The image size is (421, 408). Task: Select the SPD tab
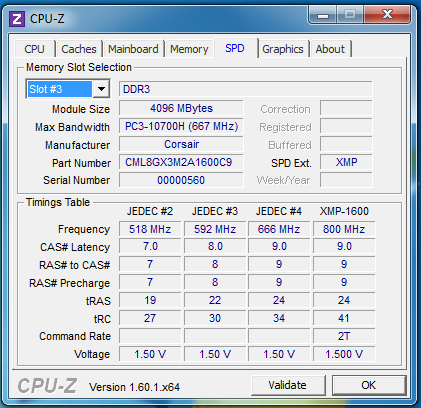[235, 48]
